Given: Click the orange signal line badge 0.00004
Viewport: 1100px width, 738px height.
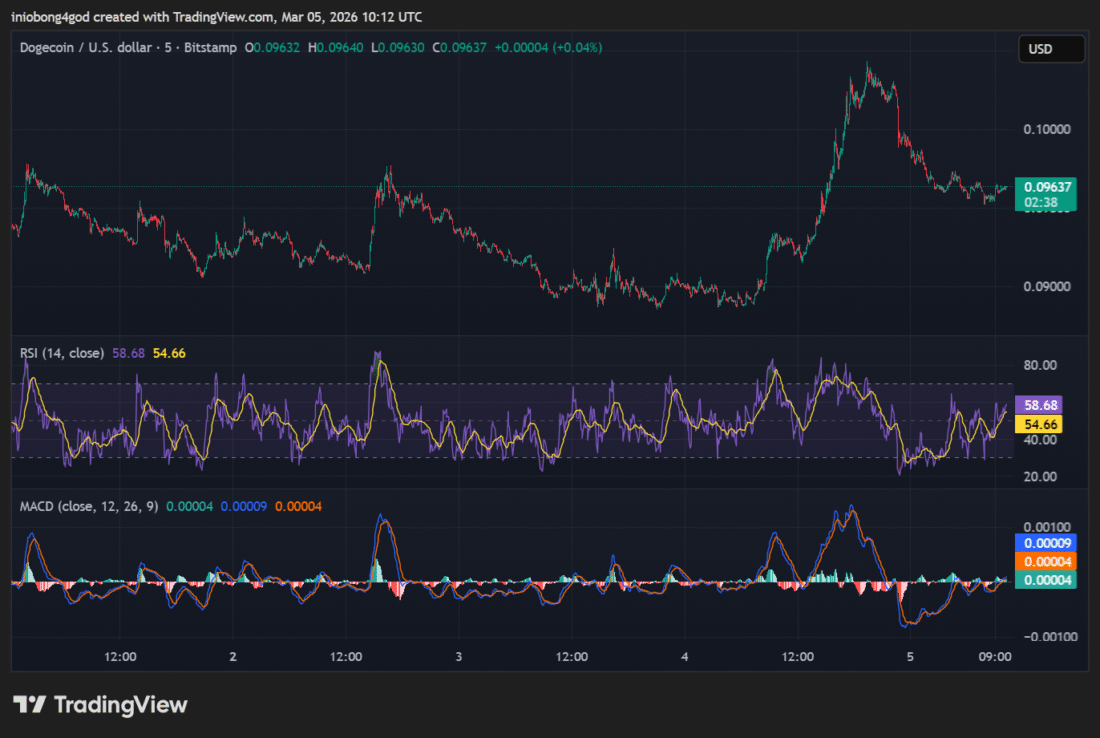Looking at the screenshot, I should [1046, 562].
